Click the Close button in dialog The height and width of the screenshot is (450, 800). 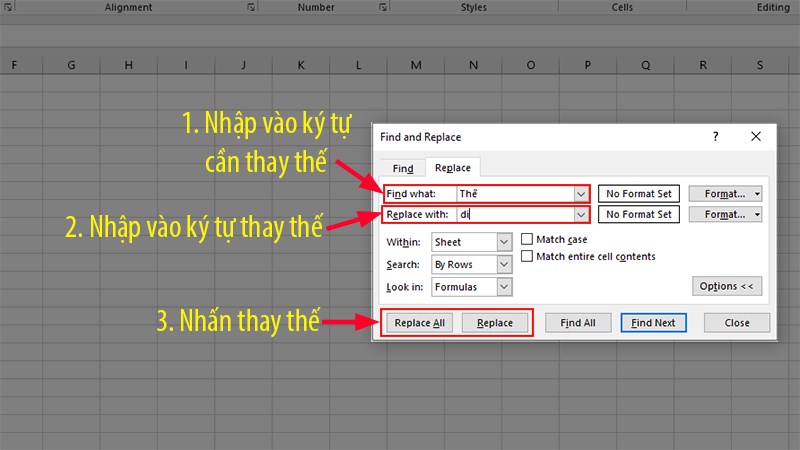click(x=737, y=323)
